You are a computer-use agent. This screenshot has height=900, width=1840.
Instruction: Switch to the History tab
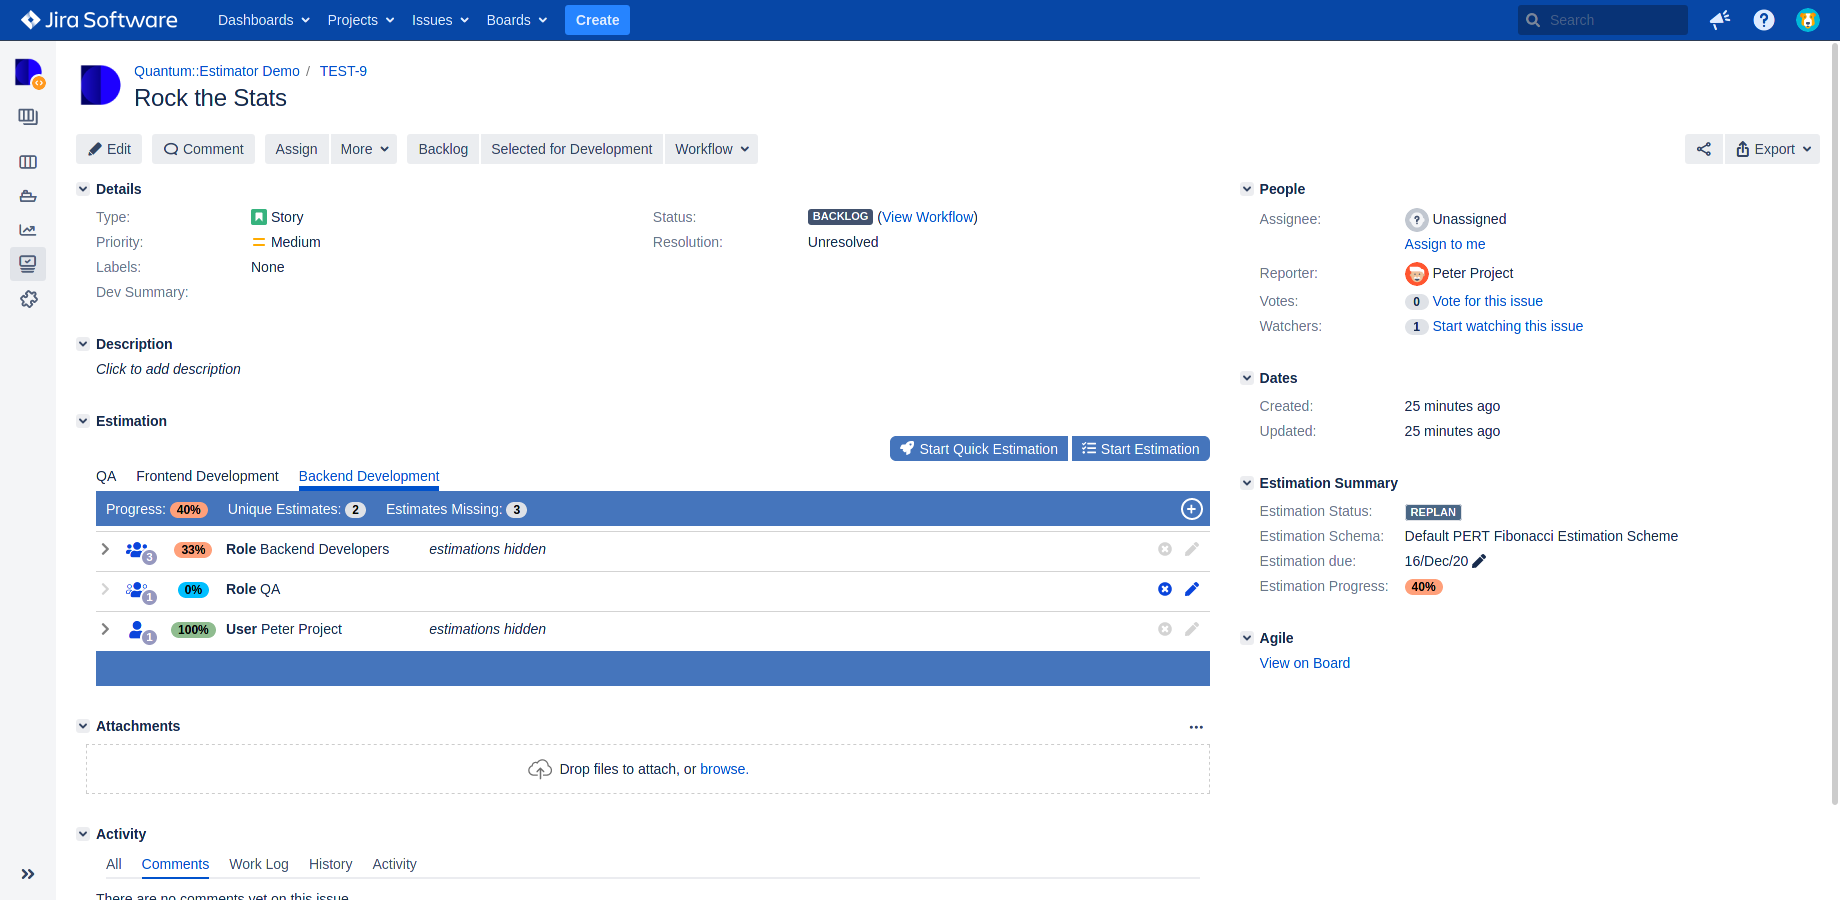(330, 864)
